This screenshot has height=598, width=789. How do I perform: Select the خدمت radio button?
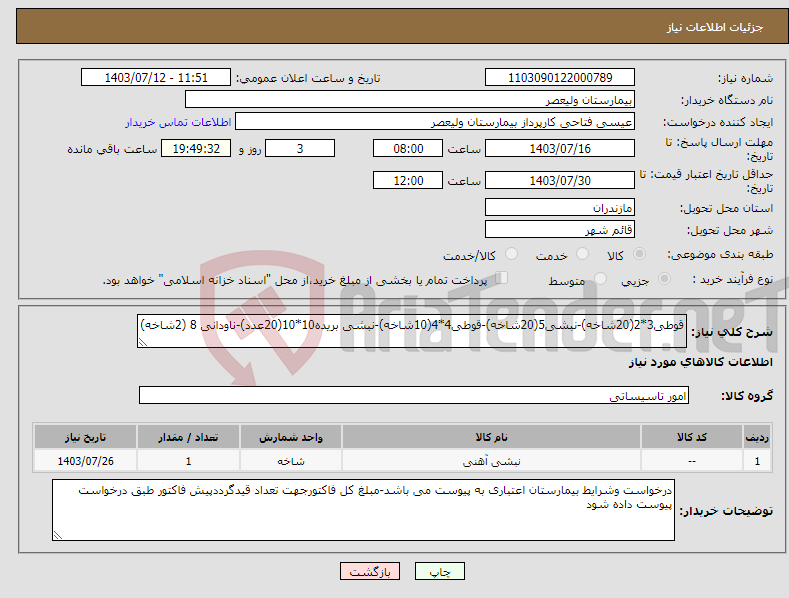(582, 254)
